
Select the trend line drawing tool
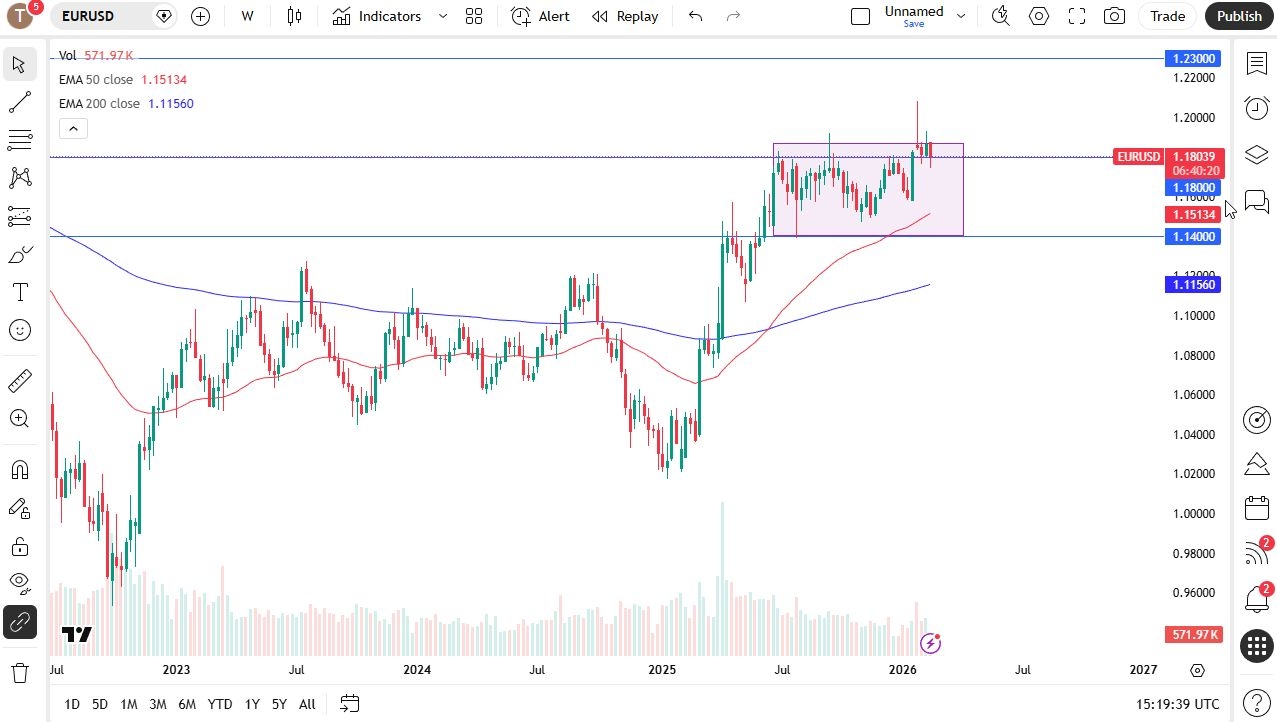tap(19, 102)
